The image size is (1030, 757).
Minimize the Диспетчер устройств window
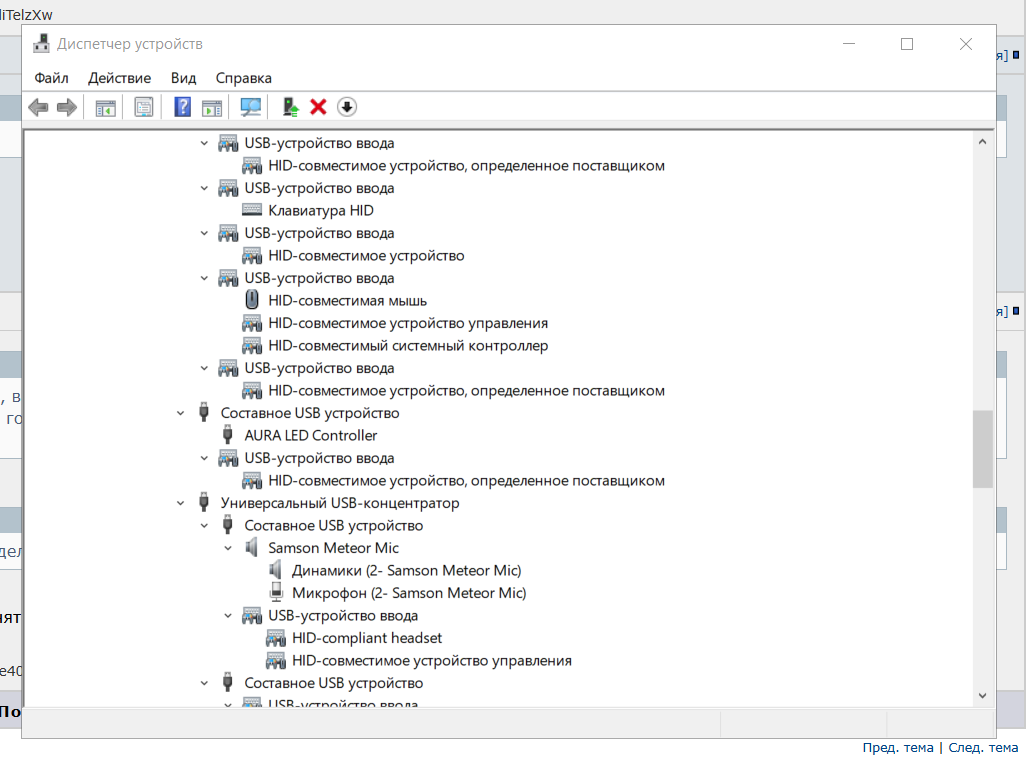849,44
